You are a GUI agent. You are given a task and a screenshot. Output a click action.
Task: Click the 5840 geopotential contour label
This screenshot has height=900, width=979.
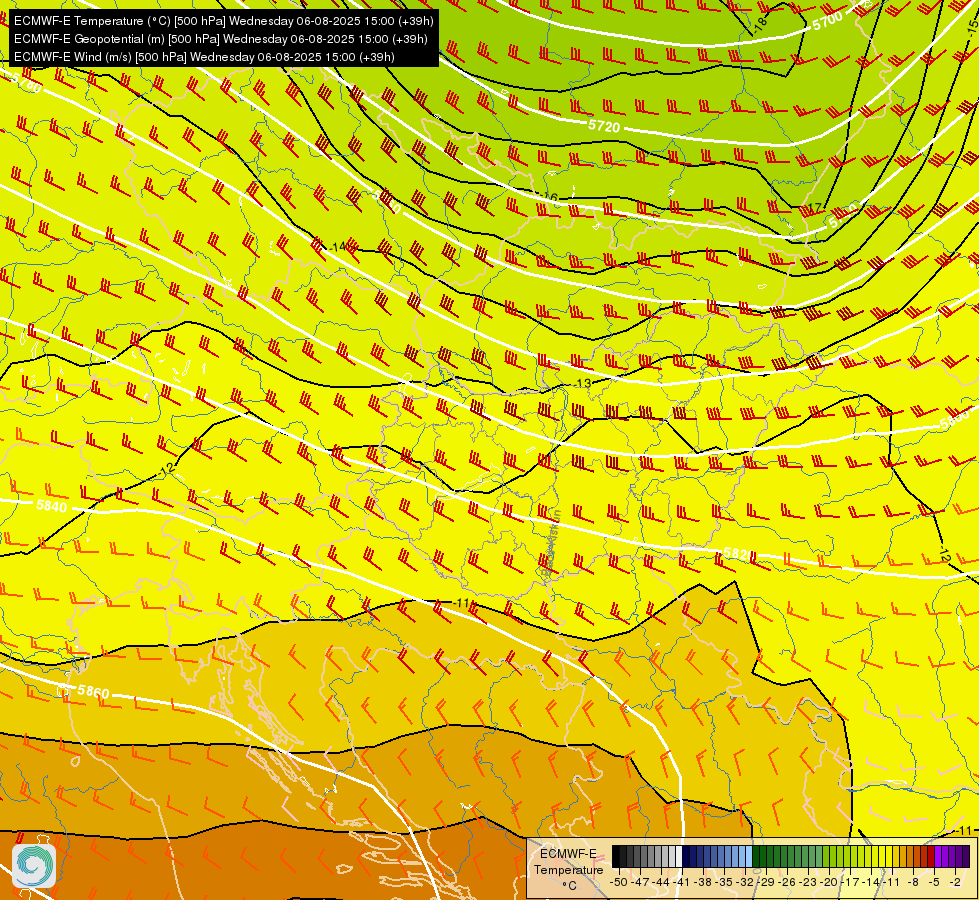51,506
